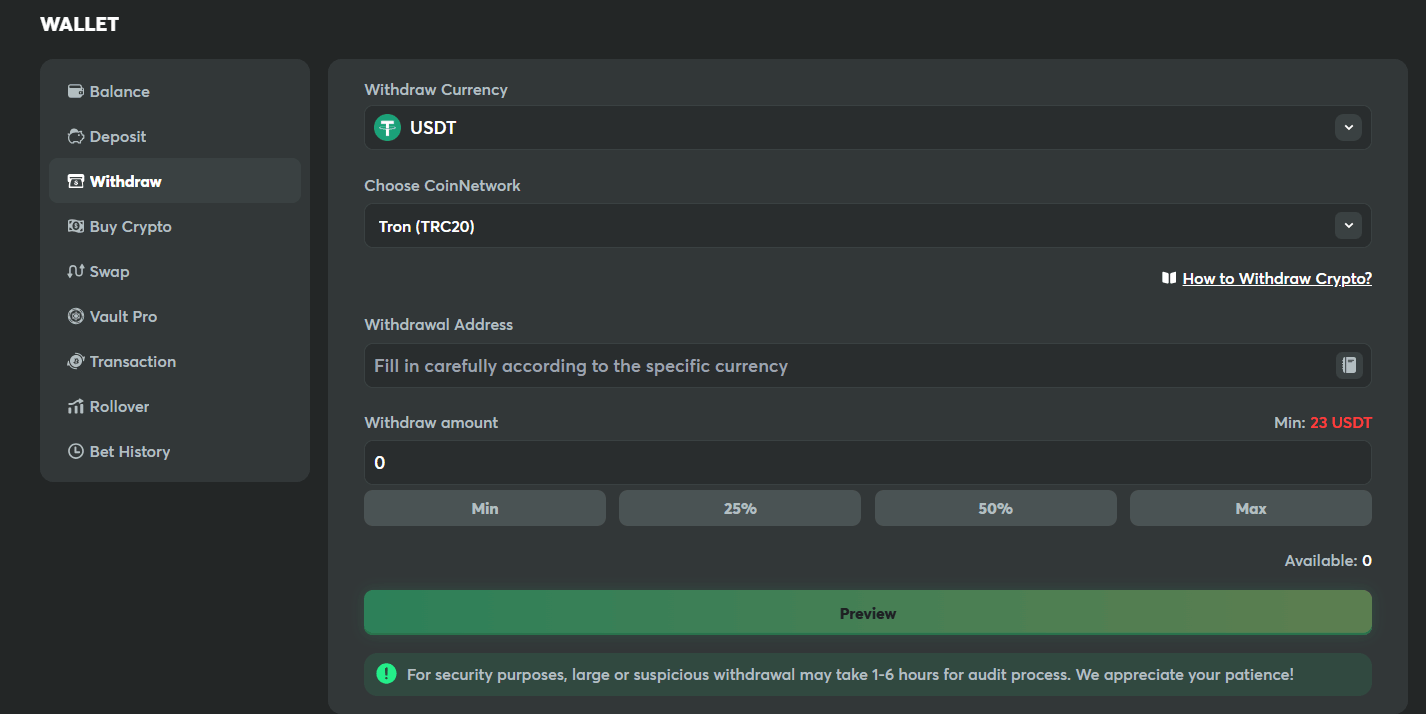The height and width of the screenshot is (714, 1426).
Task: Click the Buy Crypto cash icon
Action: pyautogui.click(x=75, y=226)
